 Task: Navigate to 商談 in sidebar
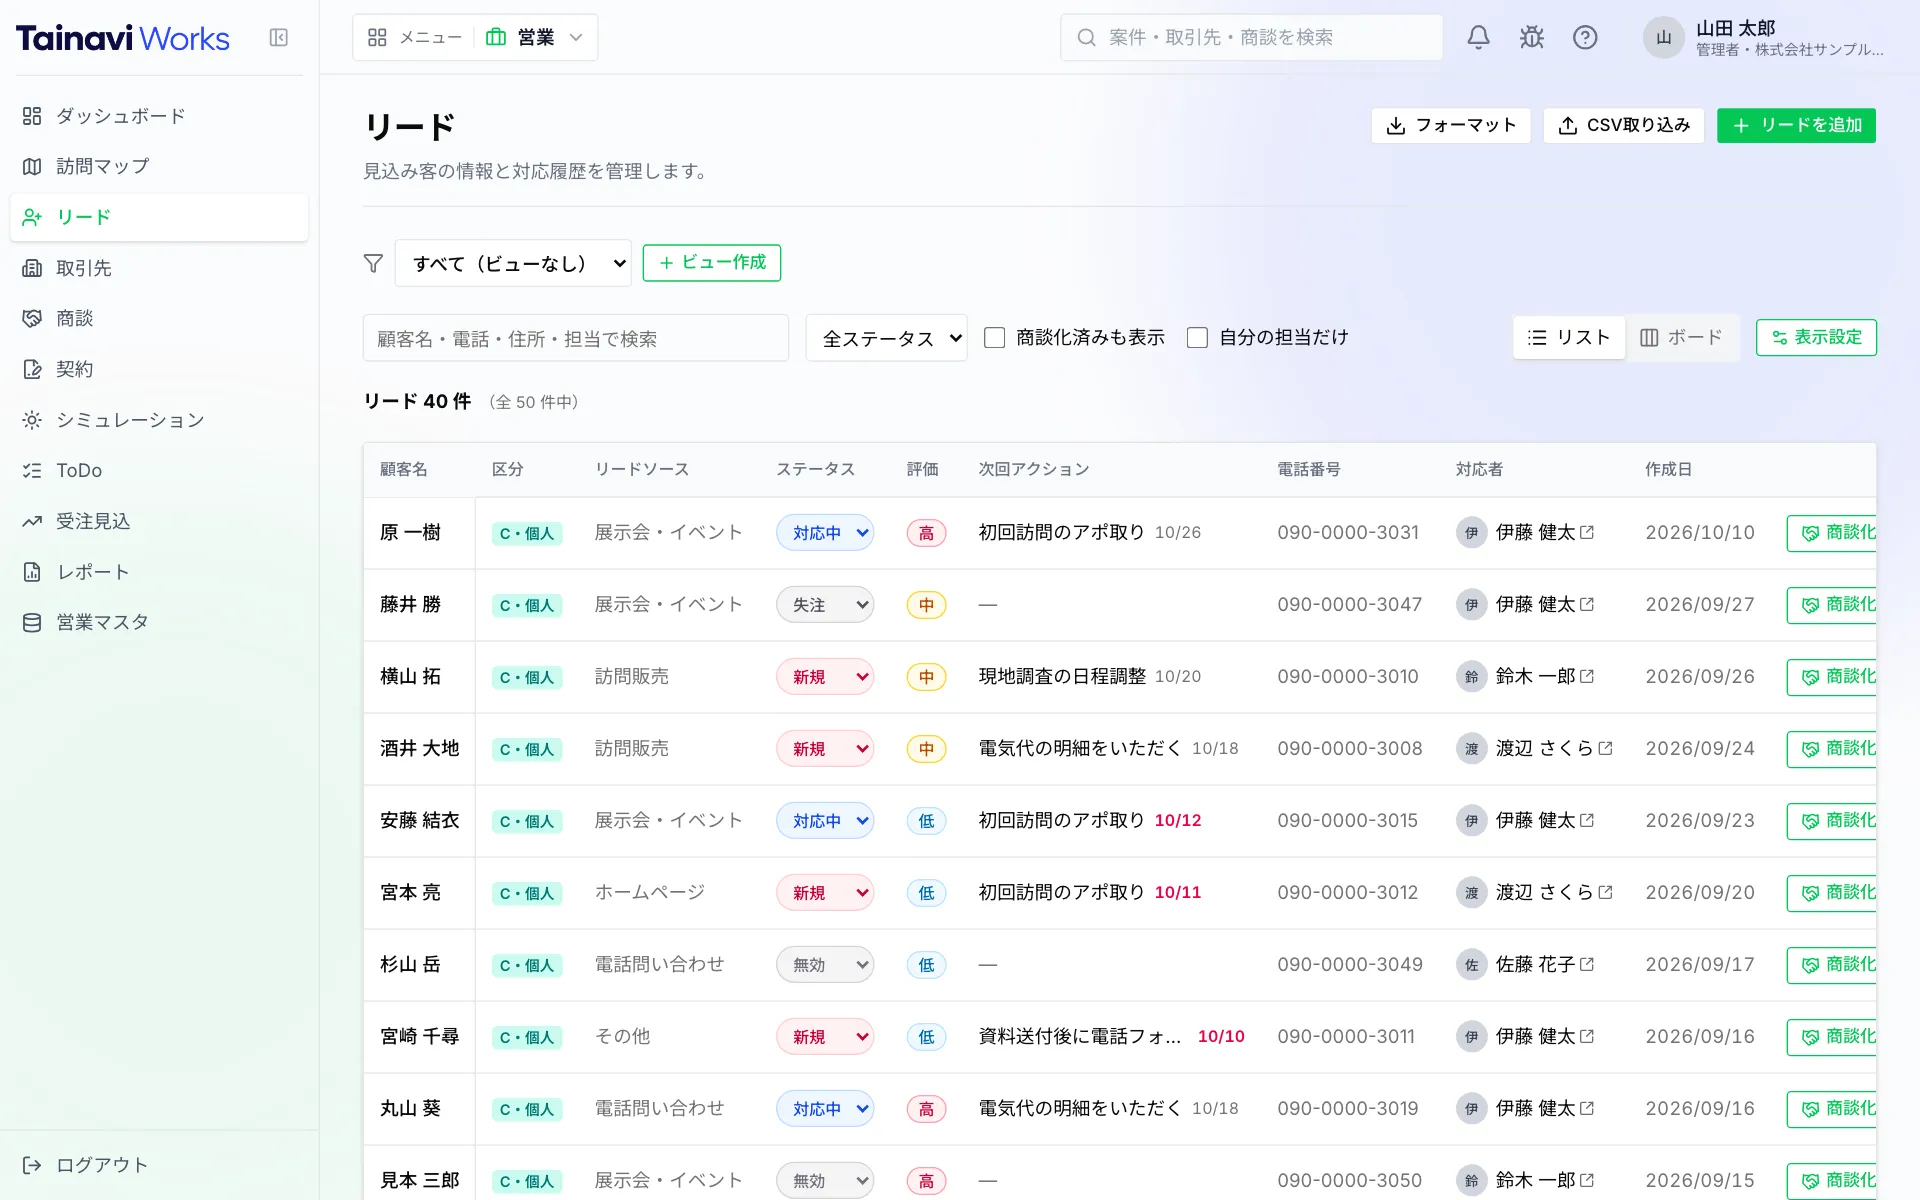(159, 318)
